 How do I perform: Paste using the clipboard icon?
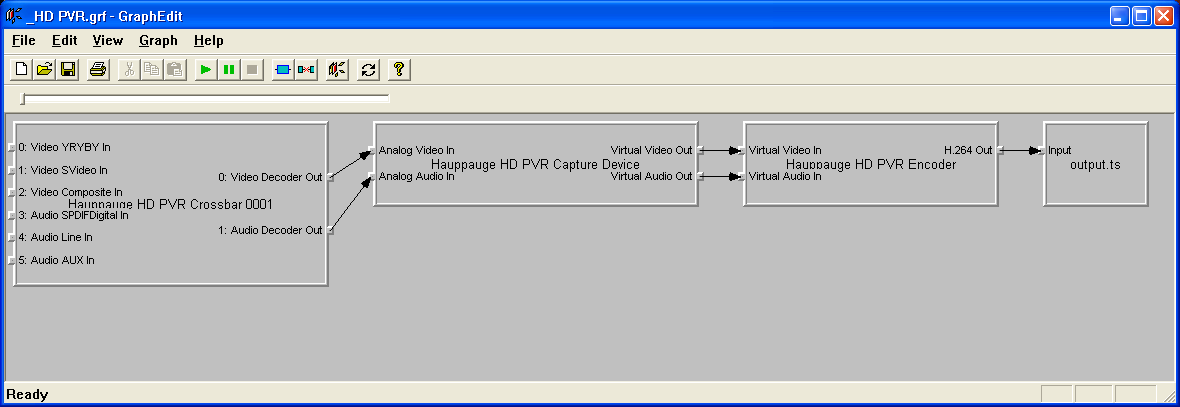175,70
